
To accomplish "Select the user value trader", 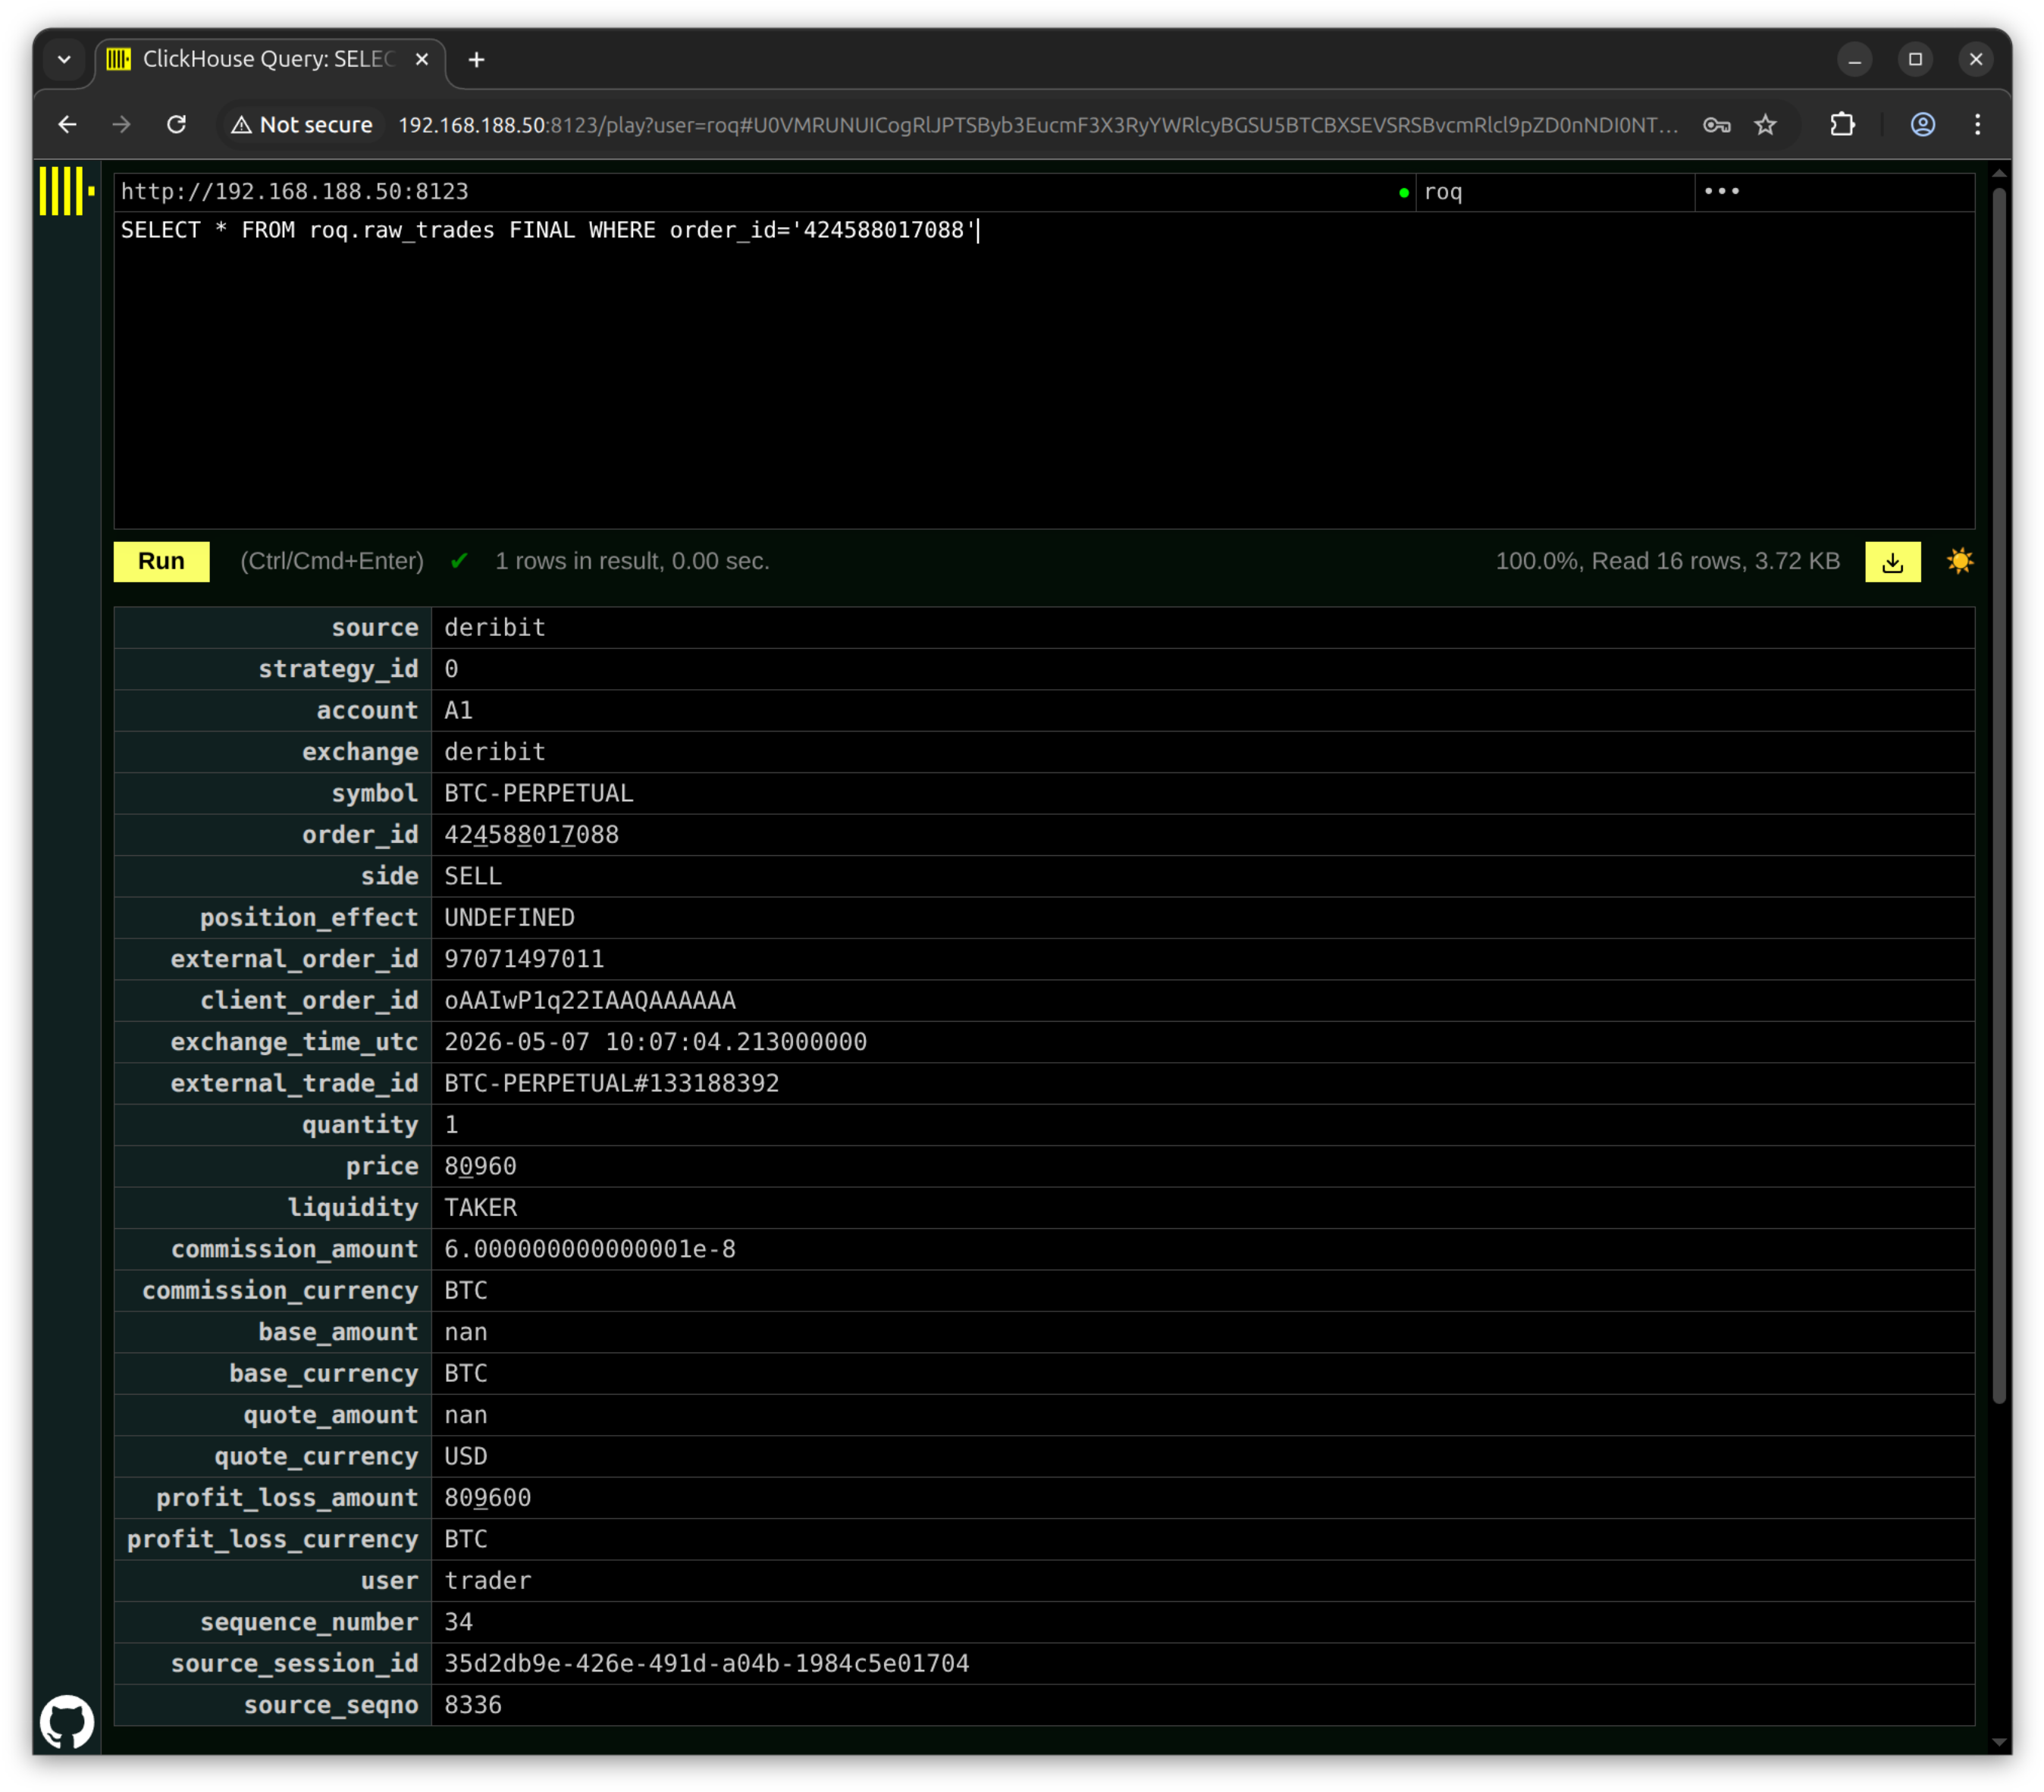I will [x=488, y=1581].
